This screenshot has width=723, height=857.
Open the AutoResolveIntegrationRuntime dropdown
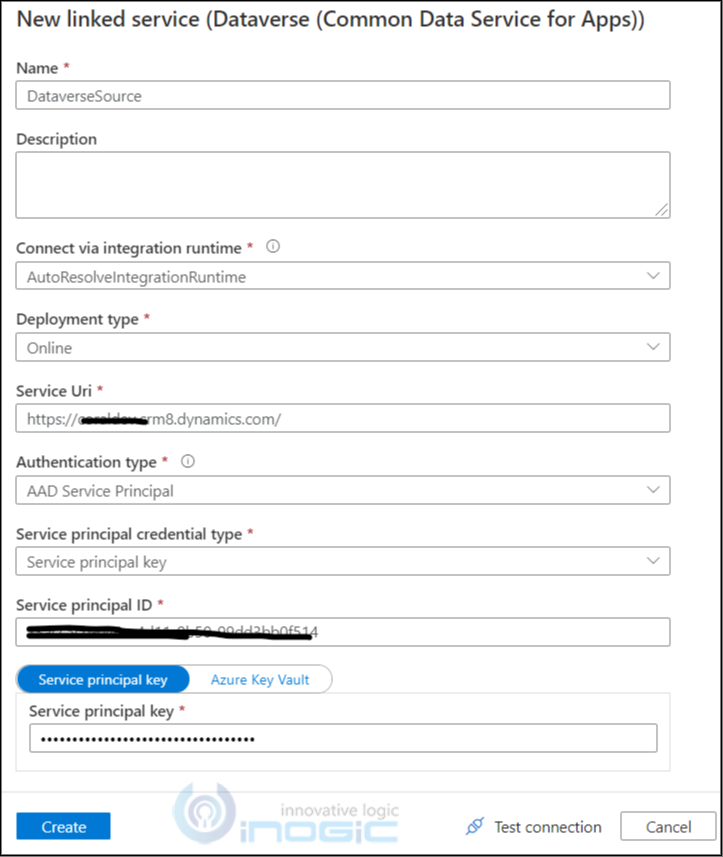click(x=343, y=276)
